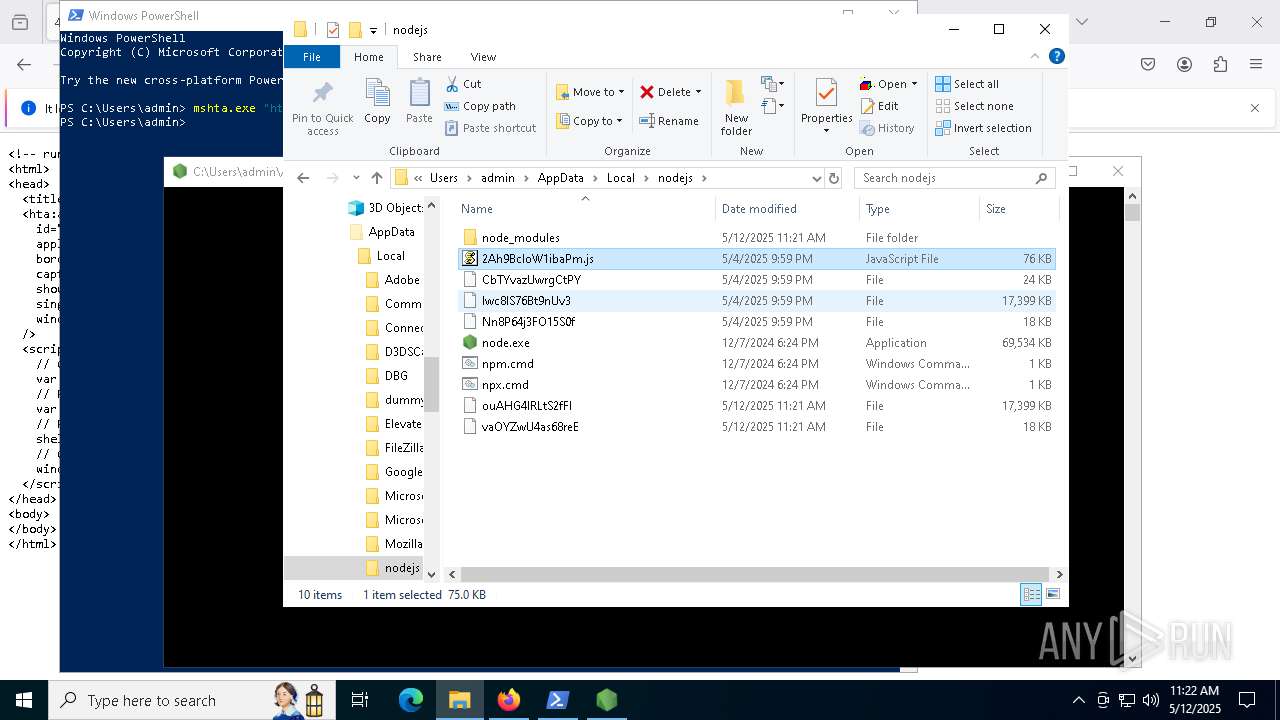
Task: Navigate Back in Explorer
Action: pos(303,178)
